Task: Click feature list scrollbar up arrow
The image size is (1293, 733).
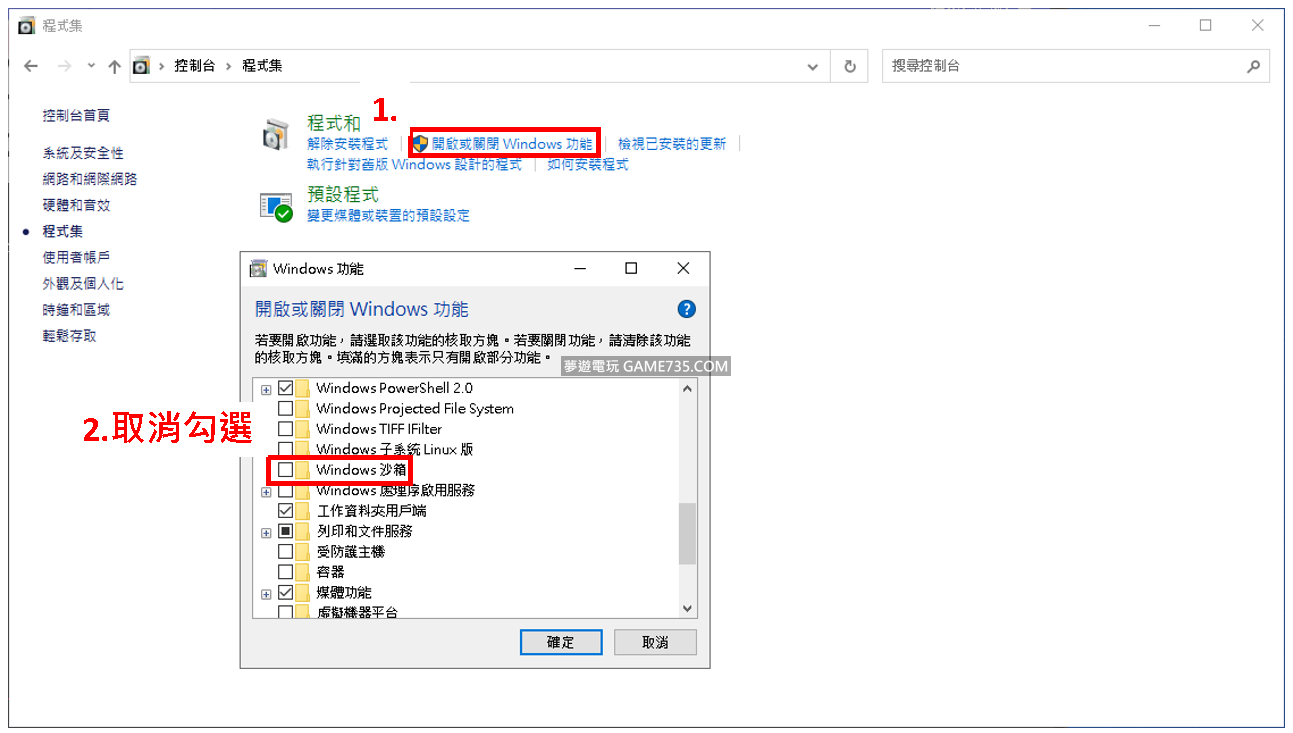Action: tap(686, 388)
